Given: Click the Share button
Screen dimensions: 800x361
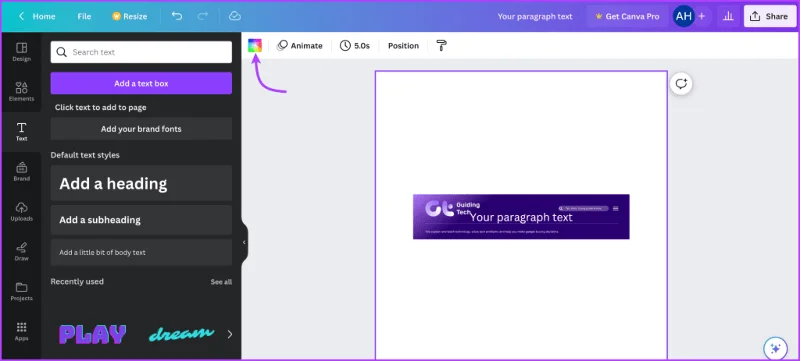Looking at the screenshot, I should (x=769, y=16).
